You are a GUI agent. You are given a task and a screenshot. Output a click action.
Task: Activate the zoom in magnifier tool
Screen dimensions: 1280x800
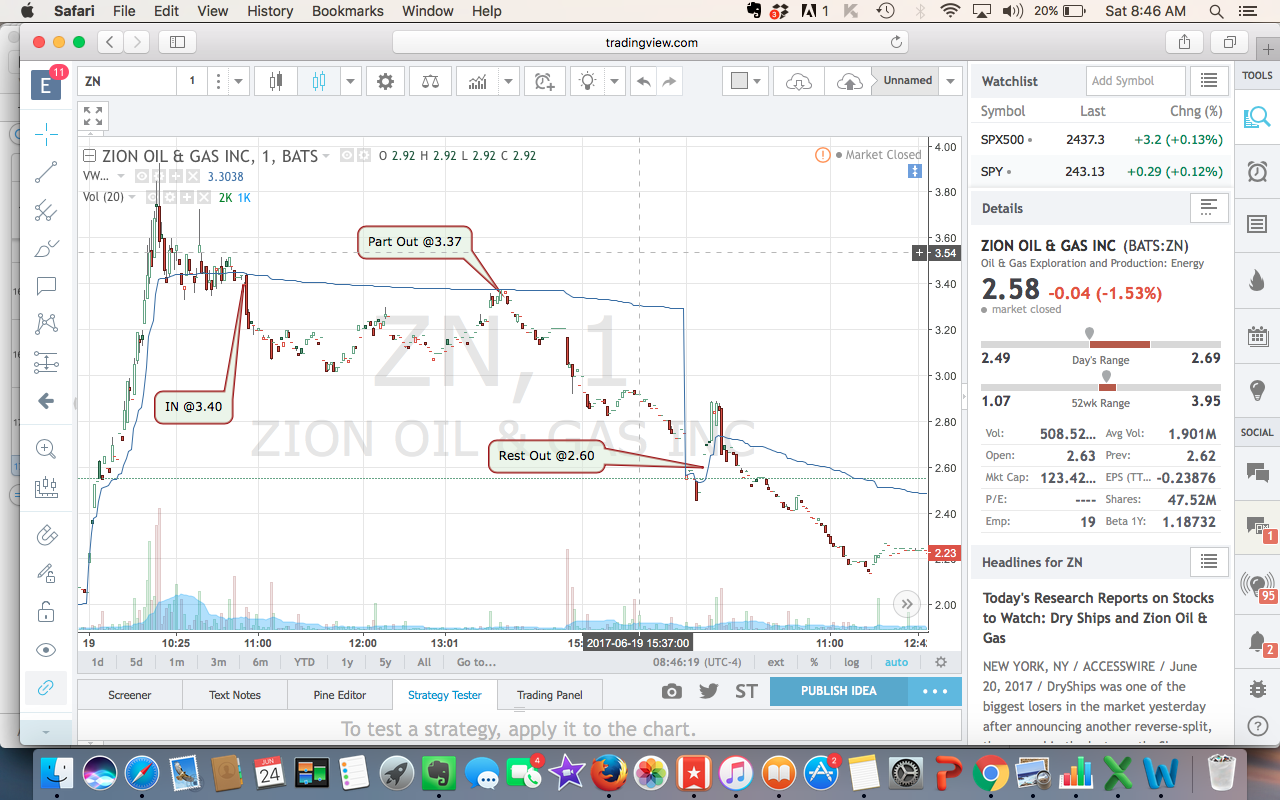[46, 448]
